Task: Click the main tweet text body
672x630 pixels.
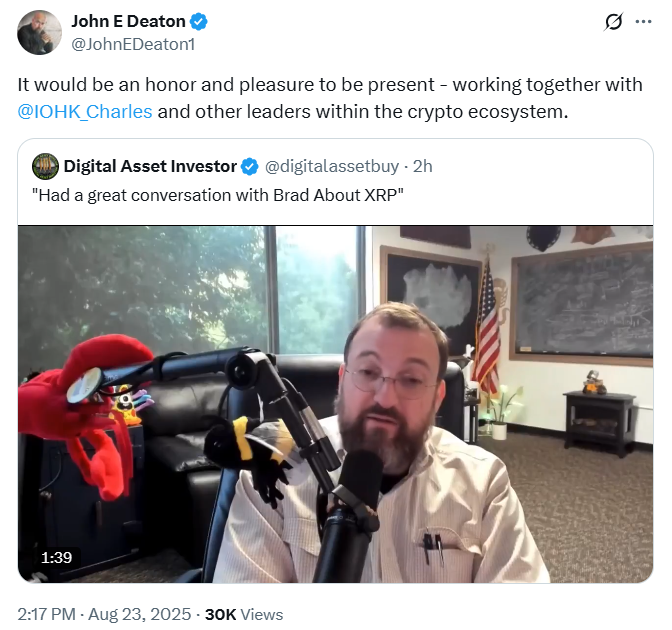Action: click(x=330, y=98)
